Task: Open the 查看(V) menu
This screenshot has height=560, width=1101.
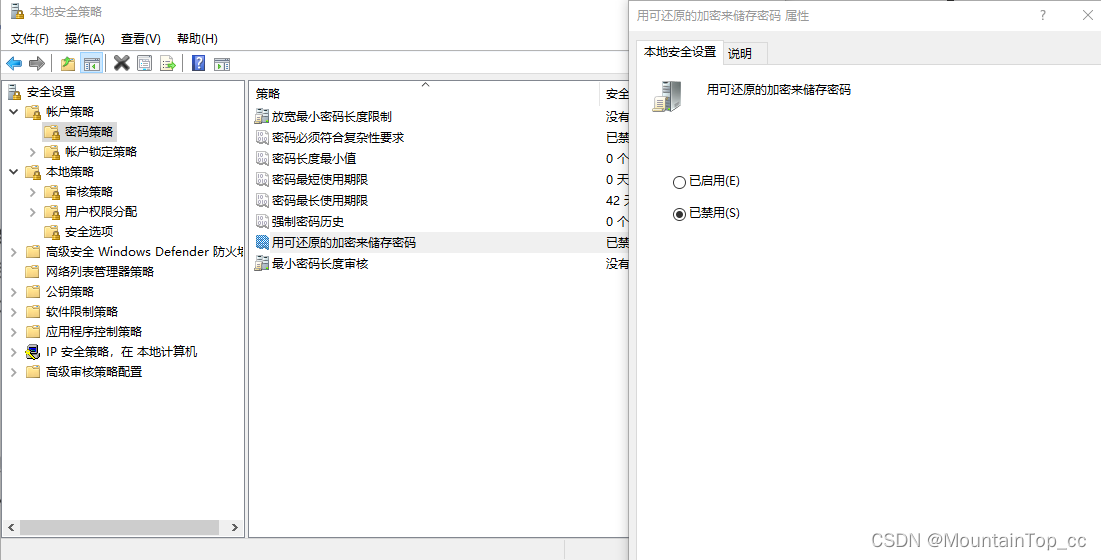Action: pos(140,39)
